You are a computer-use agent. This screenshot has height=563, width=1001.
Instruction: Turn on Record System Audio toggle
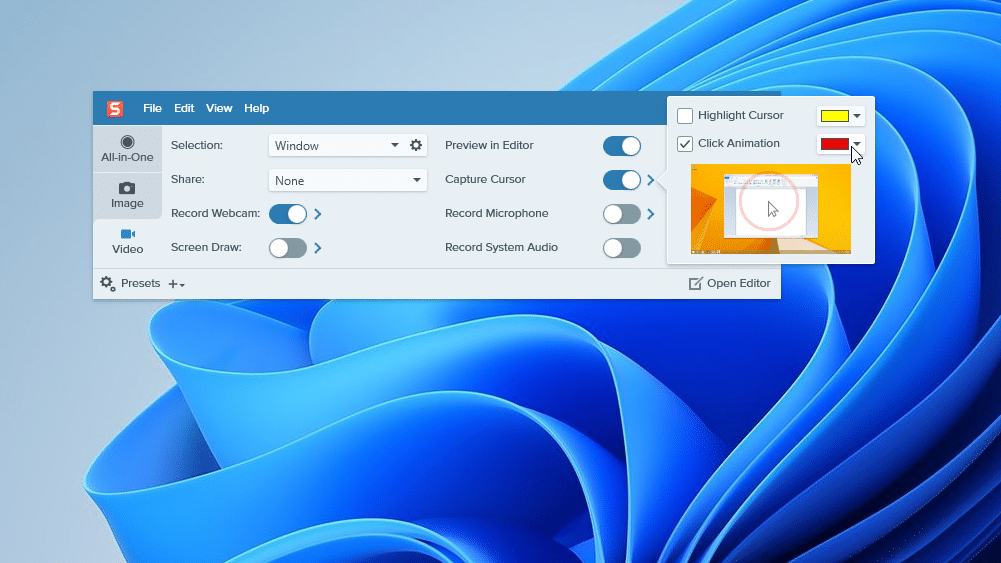[x=621, y=248]
